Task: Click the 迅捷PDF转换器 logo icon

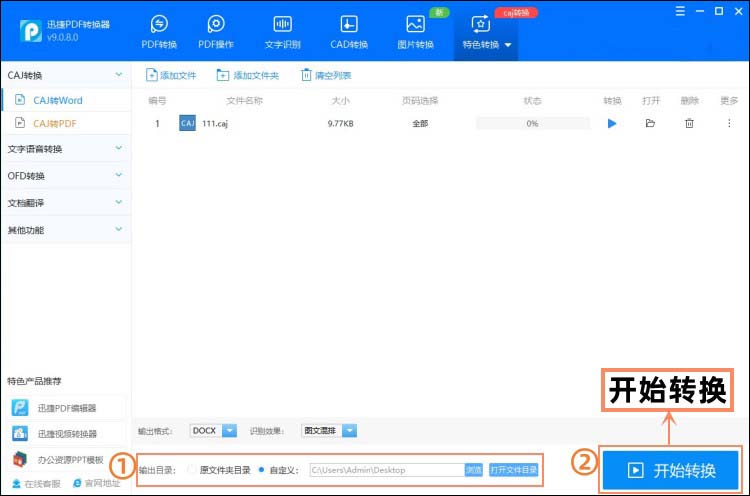Action: [x=31, y=31]
